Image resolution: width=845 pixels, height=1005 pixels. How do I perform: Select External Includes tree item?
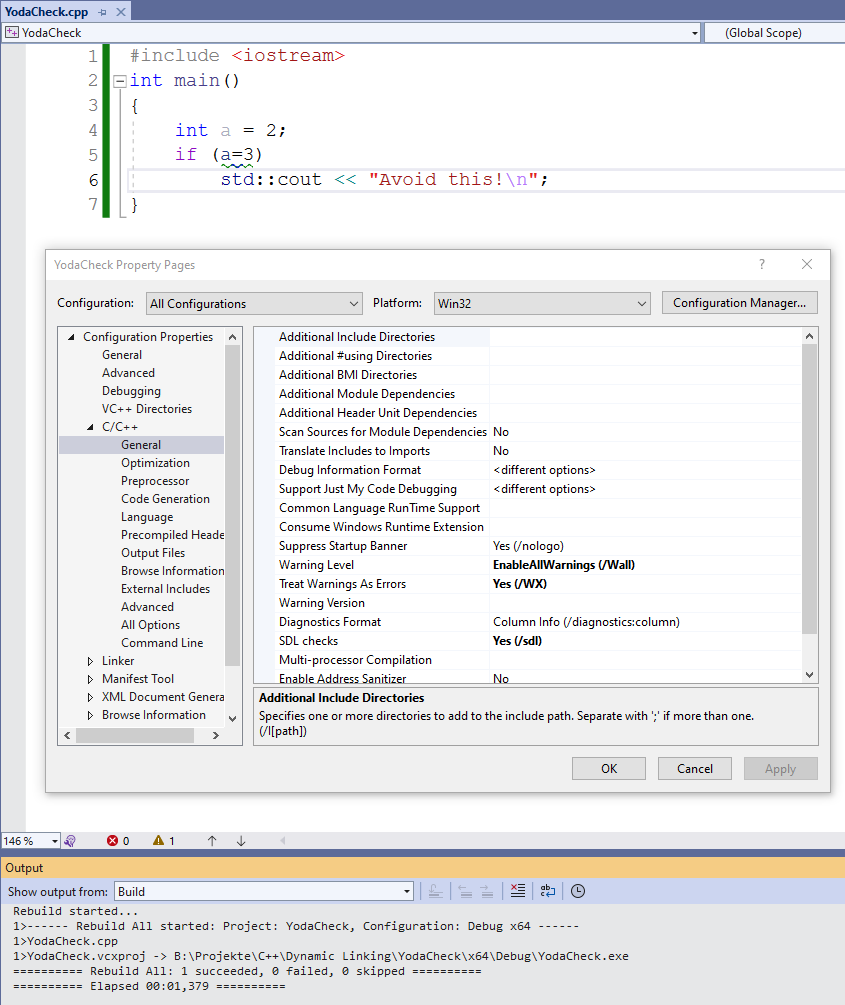165,588
